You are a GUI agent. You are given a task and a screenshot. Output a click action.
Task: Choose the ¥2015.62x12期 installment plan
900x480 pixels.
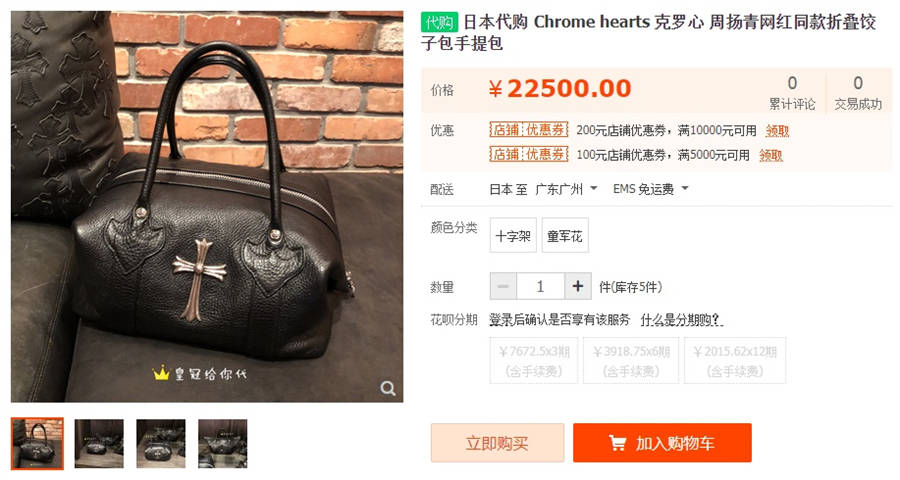coord(735,360)
